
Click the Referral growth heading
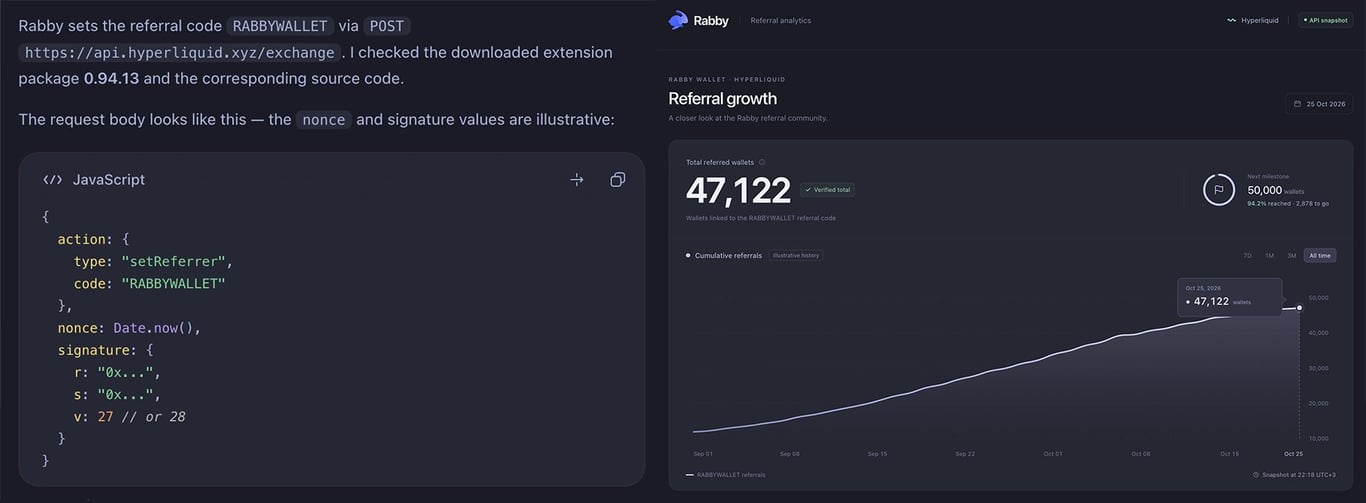pyautogui.click(x=722, y=99)
